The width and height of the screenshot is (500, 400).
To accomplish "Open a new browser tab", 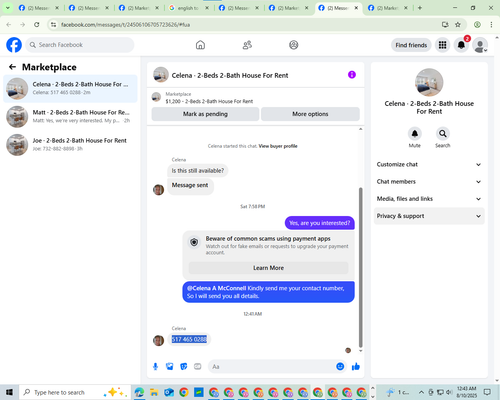I will click(x=420, y=8).
